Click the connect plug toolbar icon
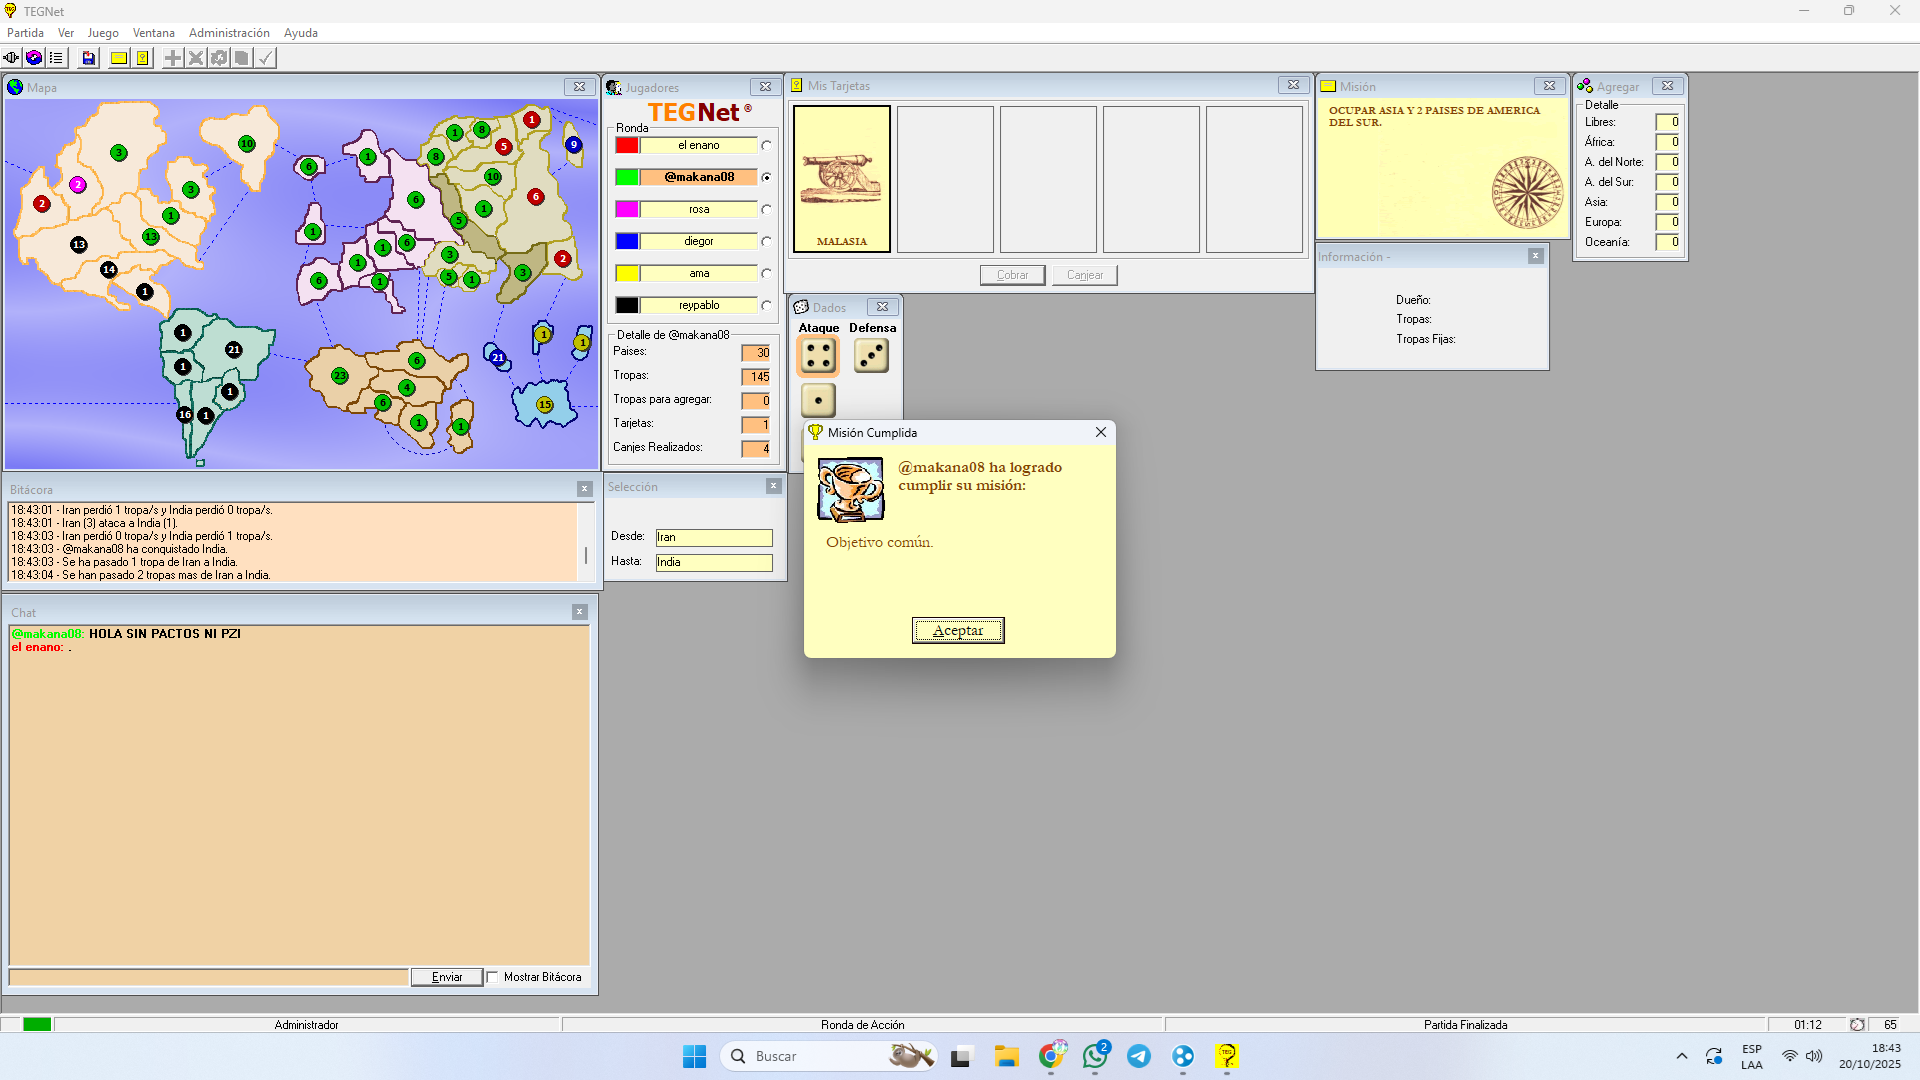The height and width of the screenshot is (1080, 1920). (x=11, y=58)
